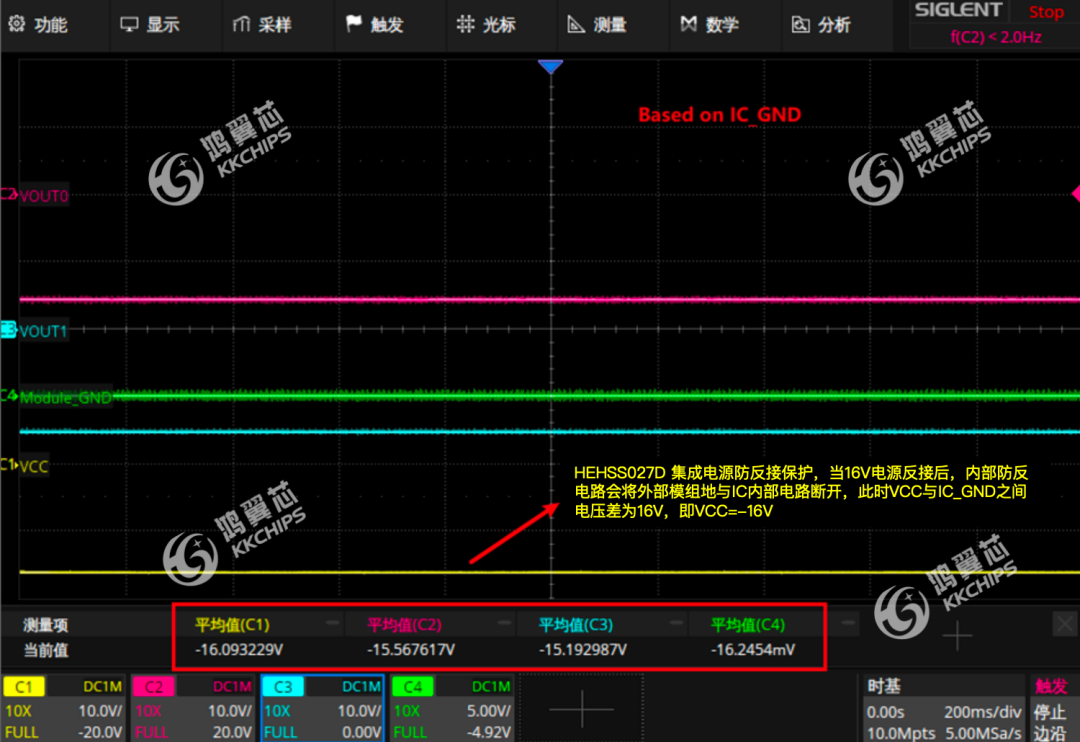Open the 触发 trigger flag menu
The image size is (1080, 742).
374,25
